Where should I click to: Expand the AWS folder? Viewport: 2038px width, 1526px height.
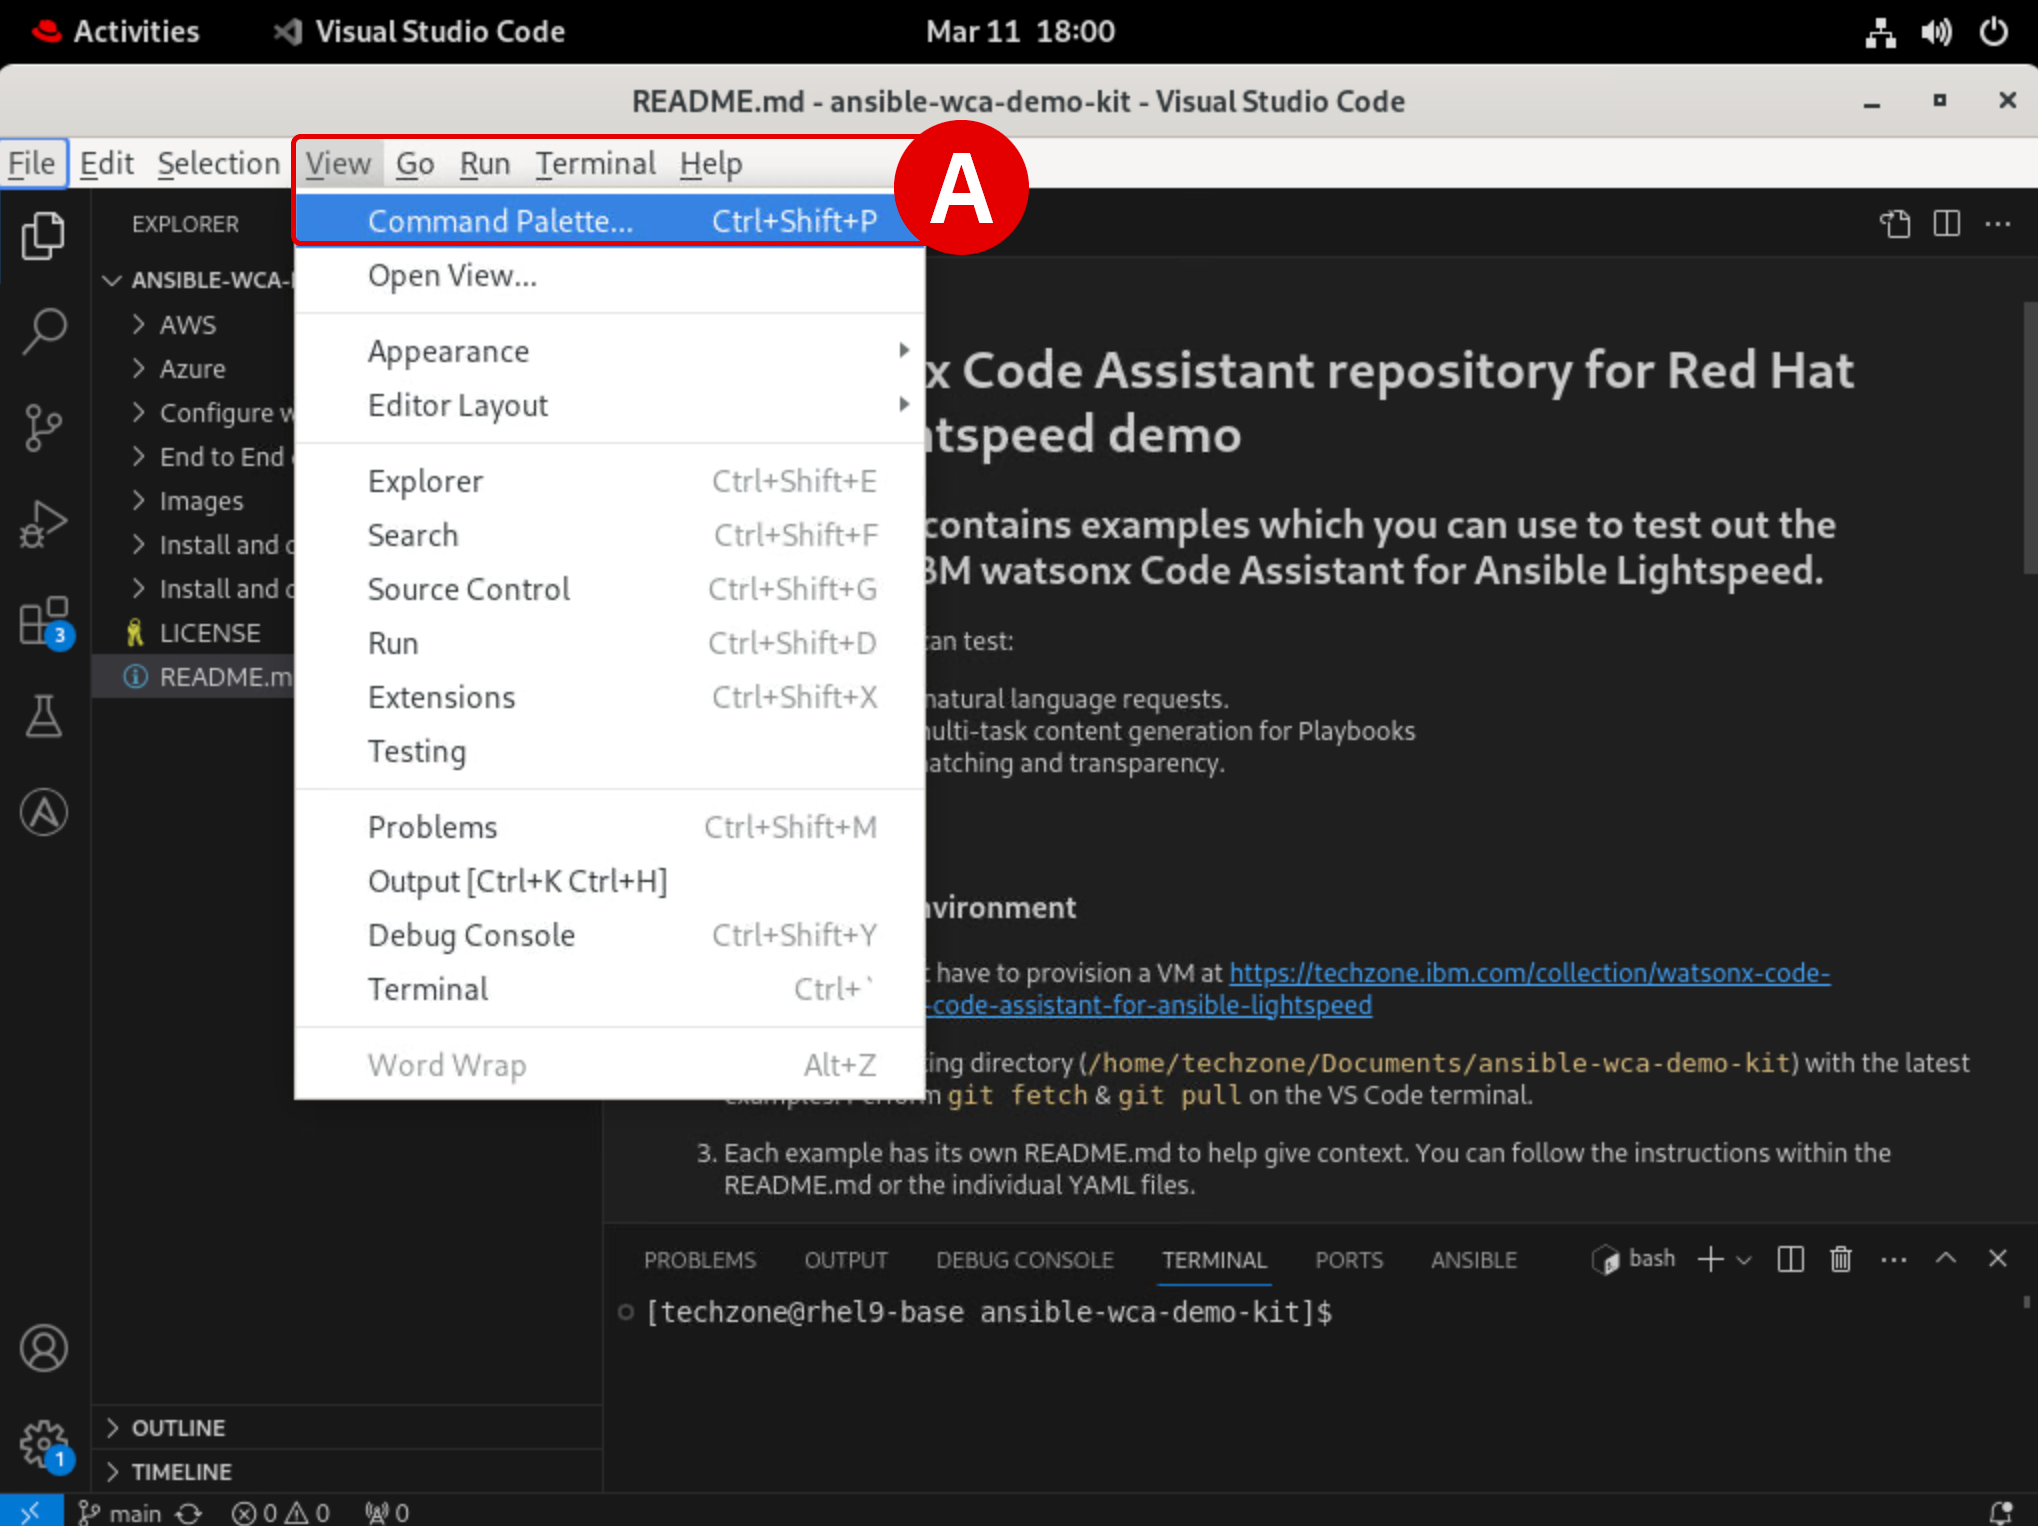pyautogui.click(x=187, y=325)
